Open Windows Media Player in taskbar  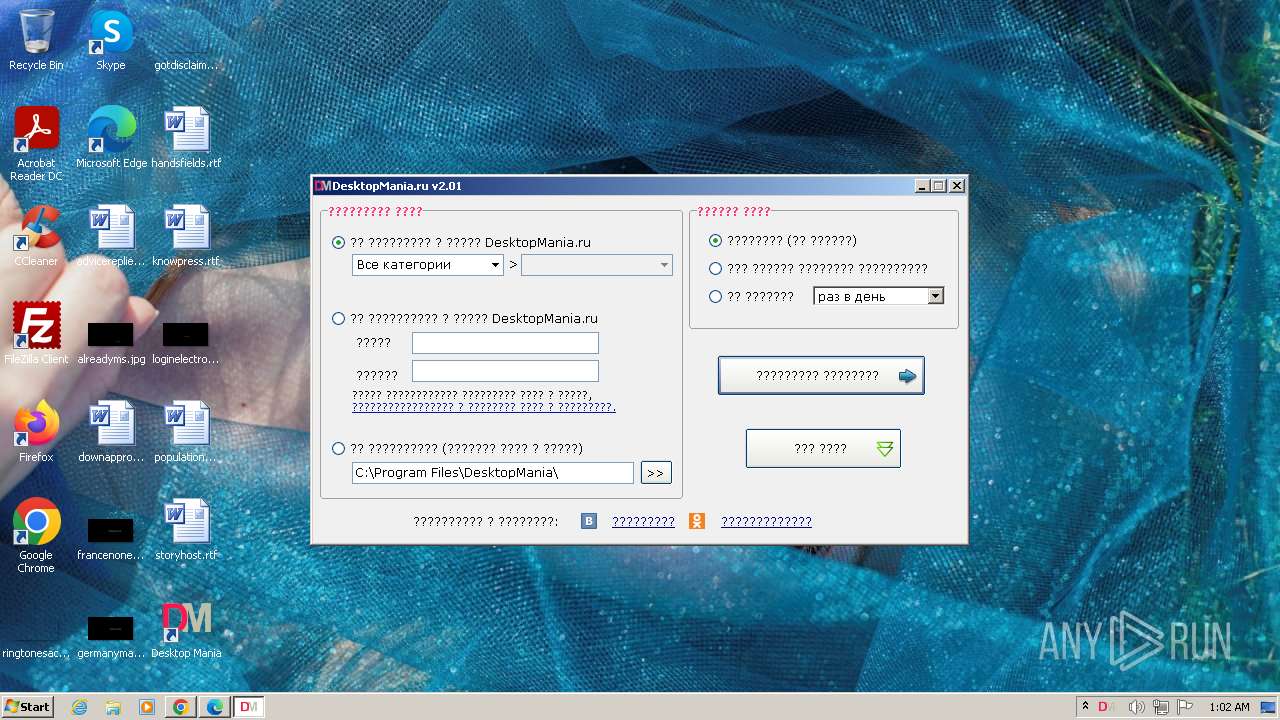(x=147, y=707)
